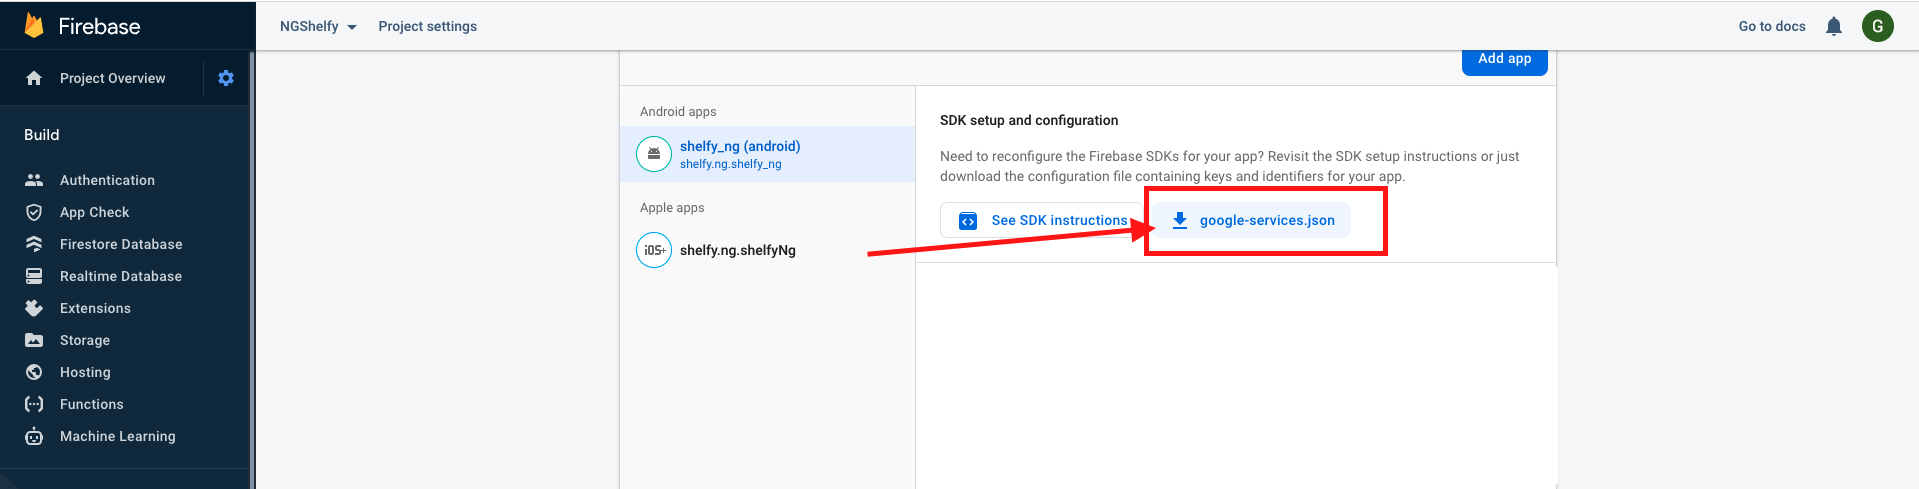
Task: Click the notifications bell icon
Action: click(x=1833, y=27)
